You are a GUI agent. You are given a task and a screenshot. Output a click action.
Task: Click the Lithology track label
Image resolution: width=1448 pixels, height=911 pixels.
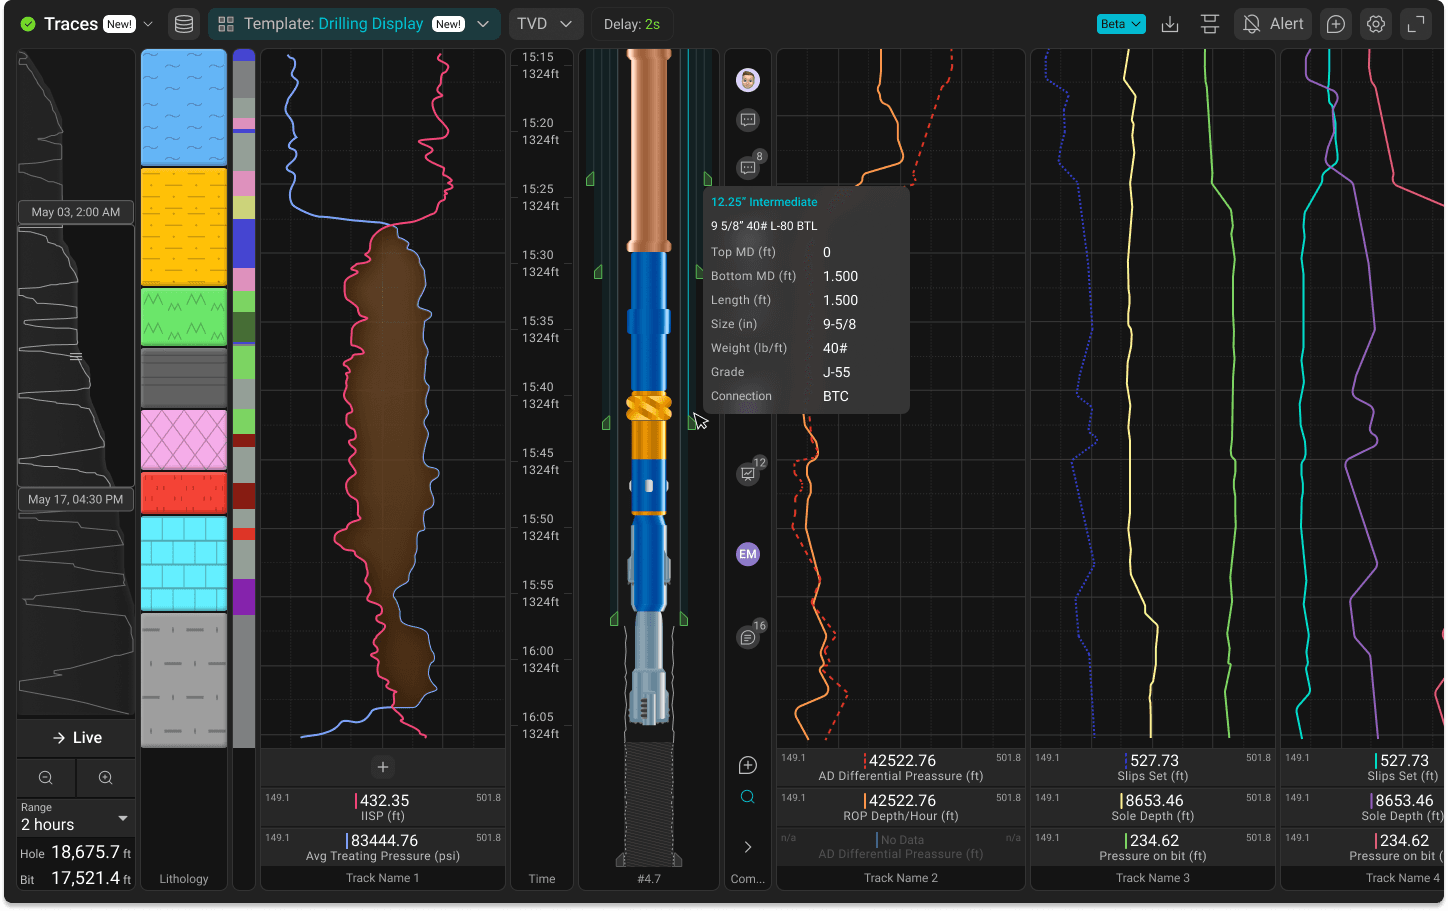pos(184,879)
